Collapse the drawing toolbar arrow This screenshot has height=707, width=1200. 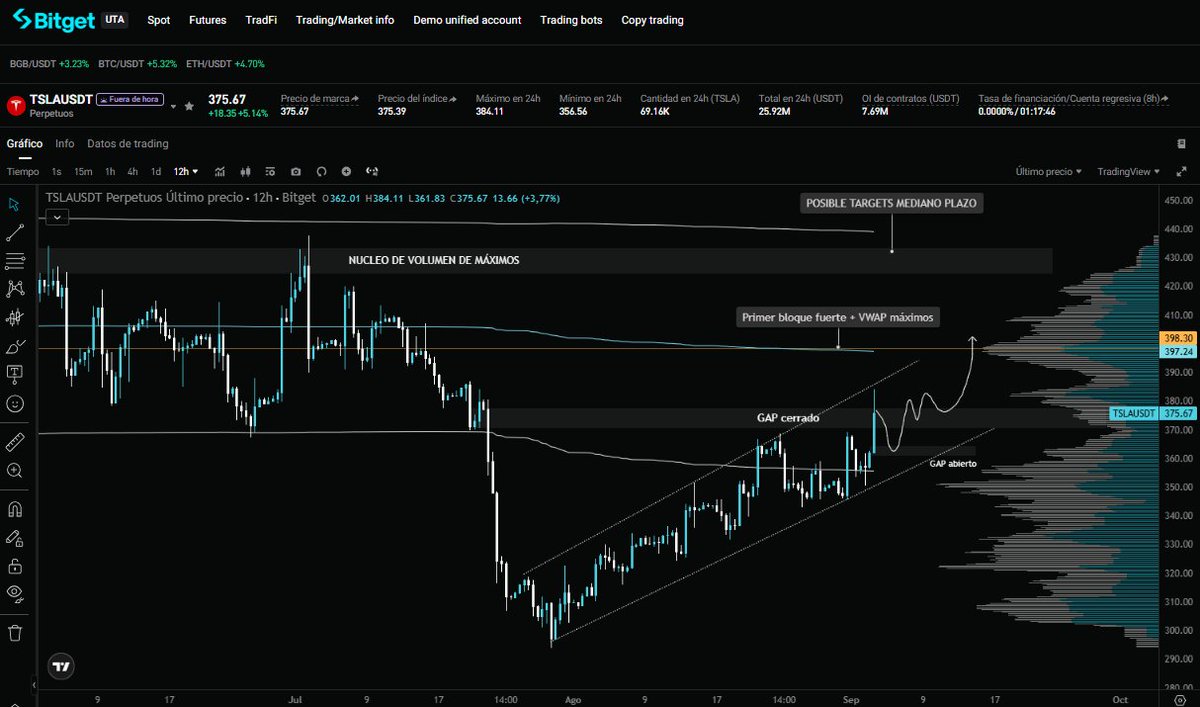click(x=33, y=686)
